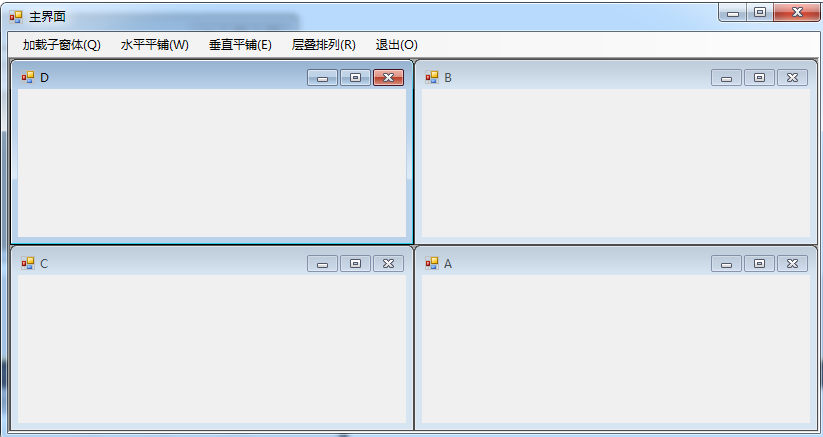This screenshot has width=823, height=437.
Task: Open the 加载子窗体(Q) menu
Action: click(x=61, y=45)
